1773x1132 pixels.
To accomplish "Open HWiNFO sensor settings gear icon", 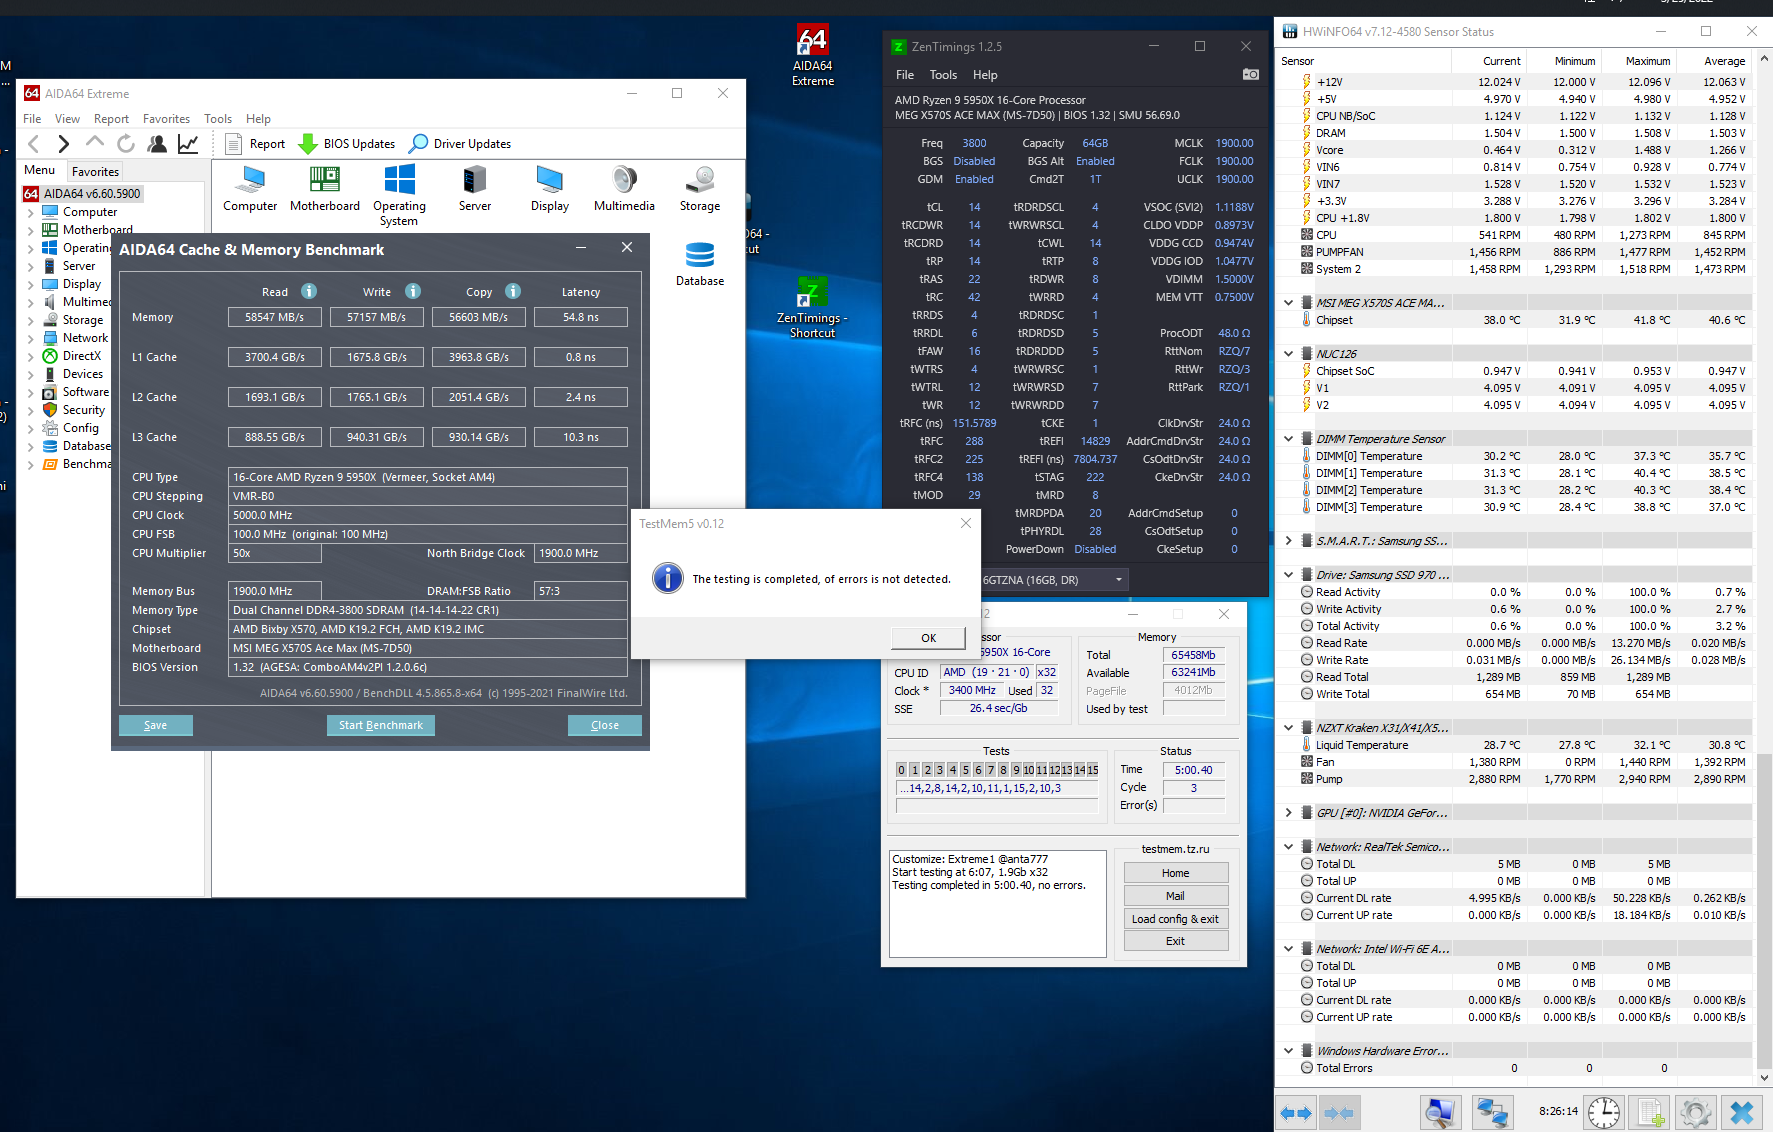I will [x=1695, y=1113].
